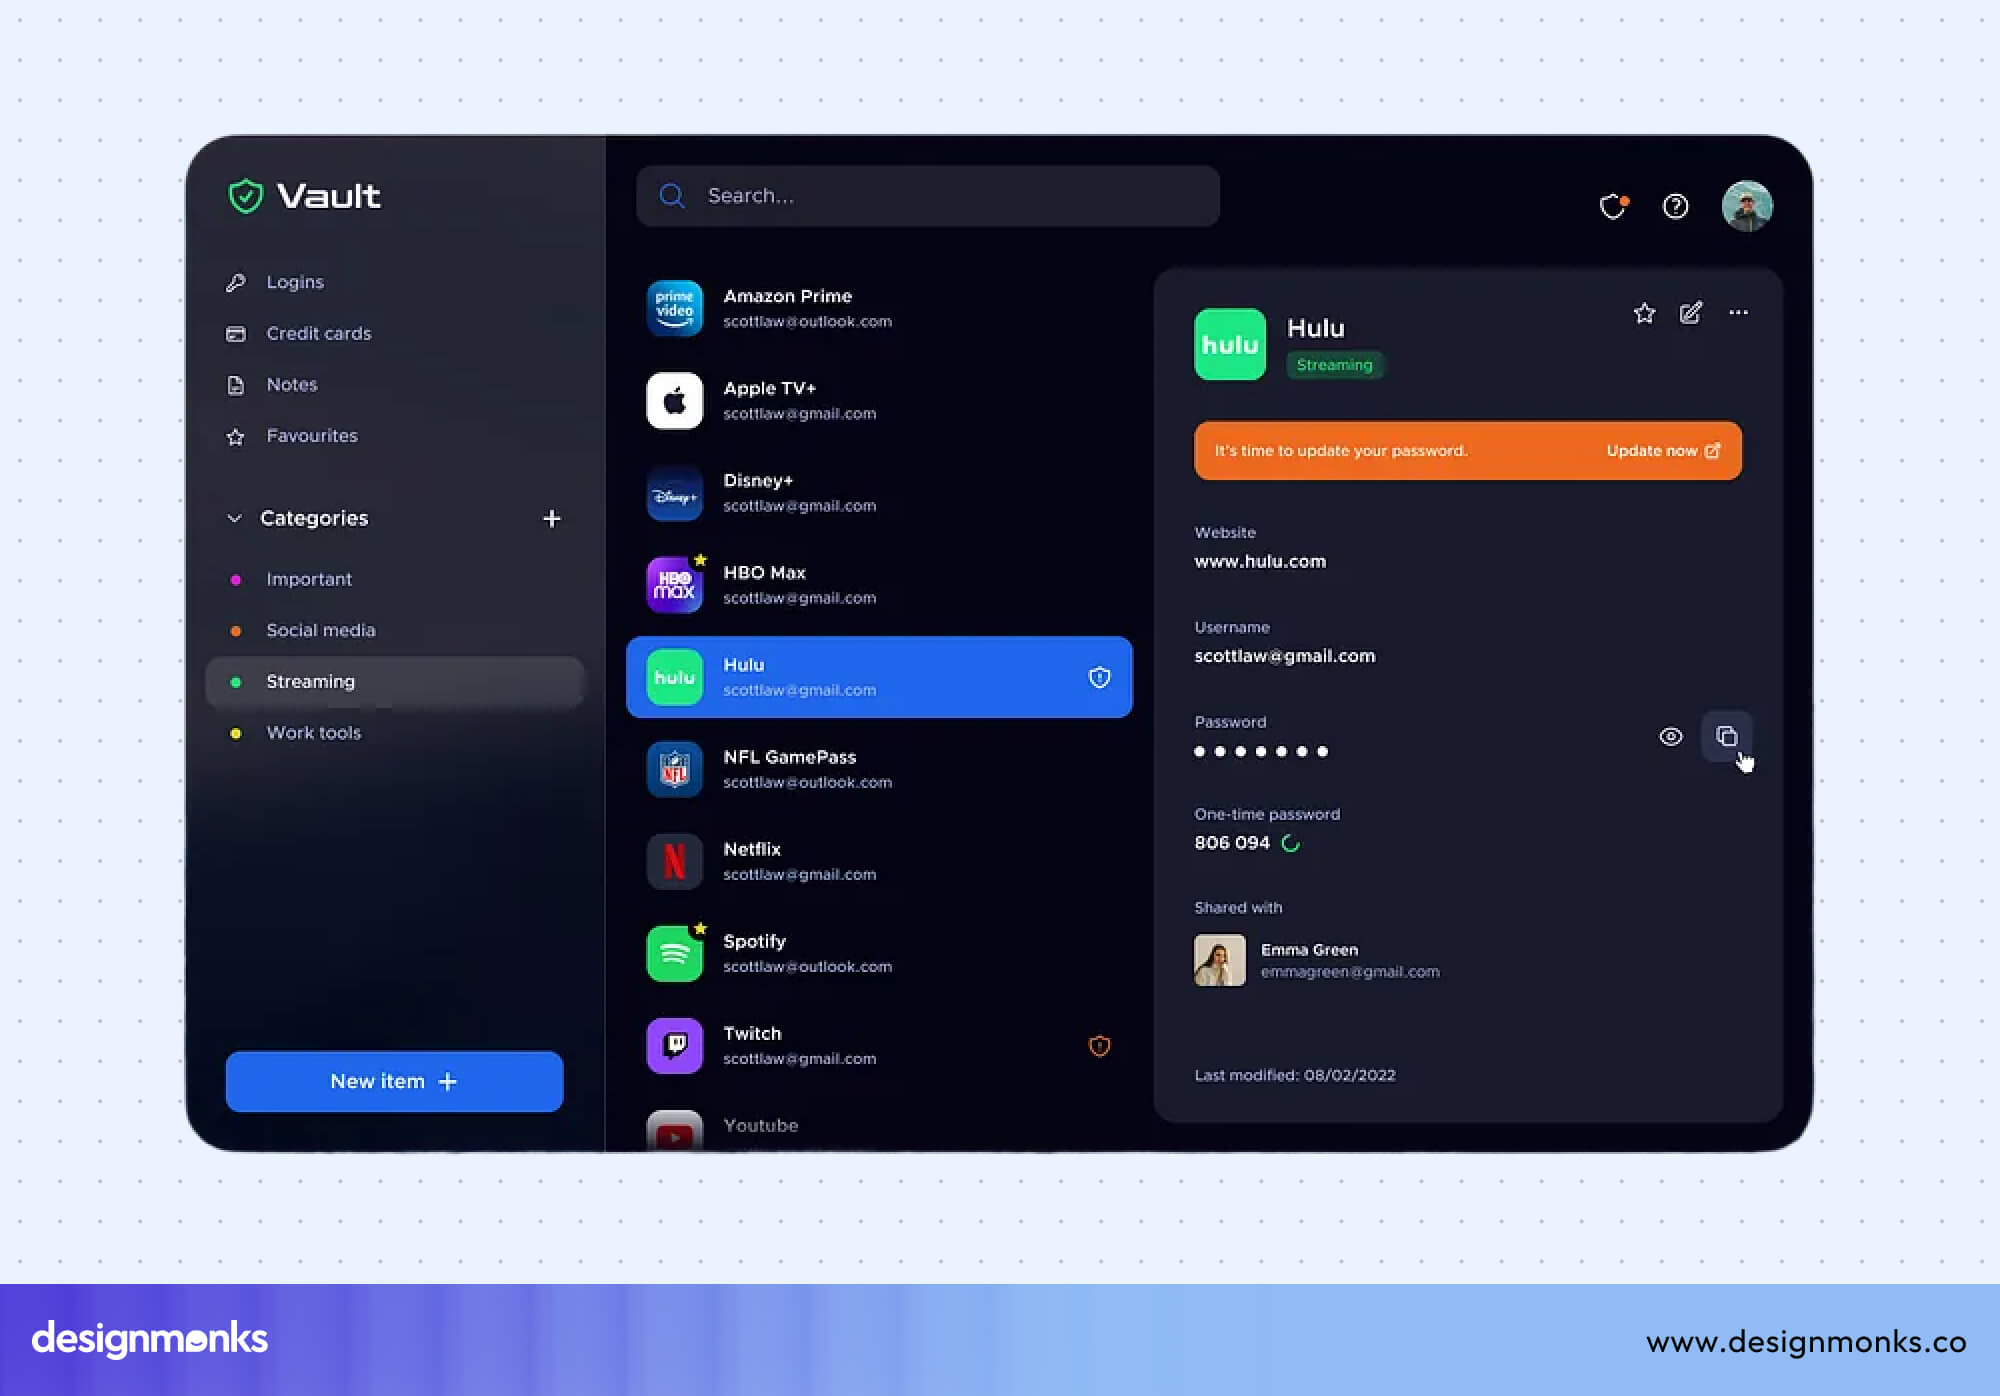Select the Apple TV+ login entry
This screenshot has width=2000, height=1396.
(878, 401)
